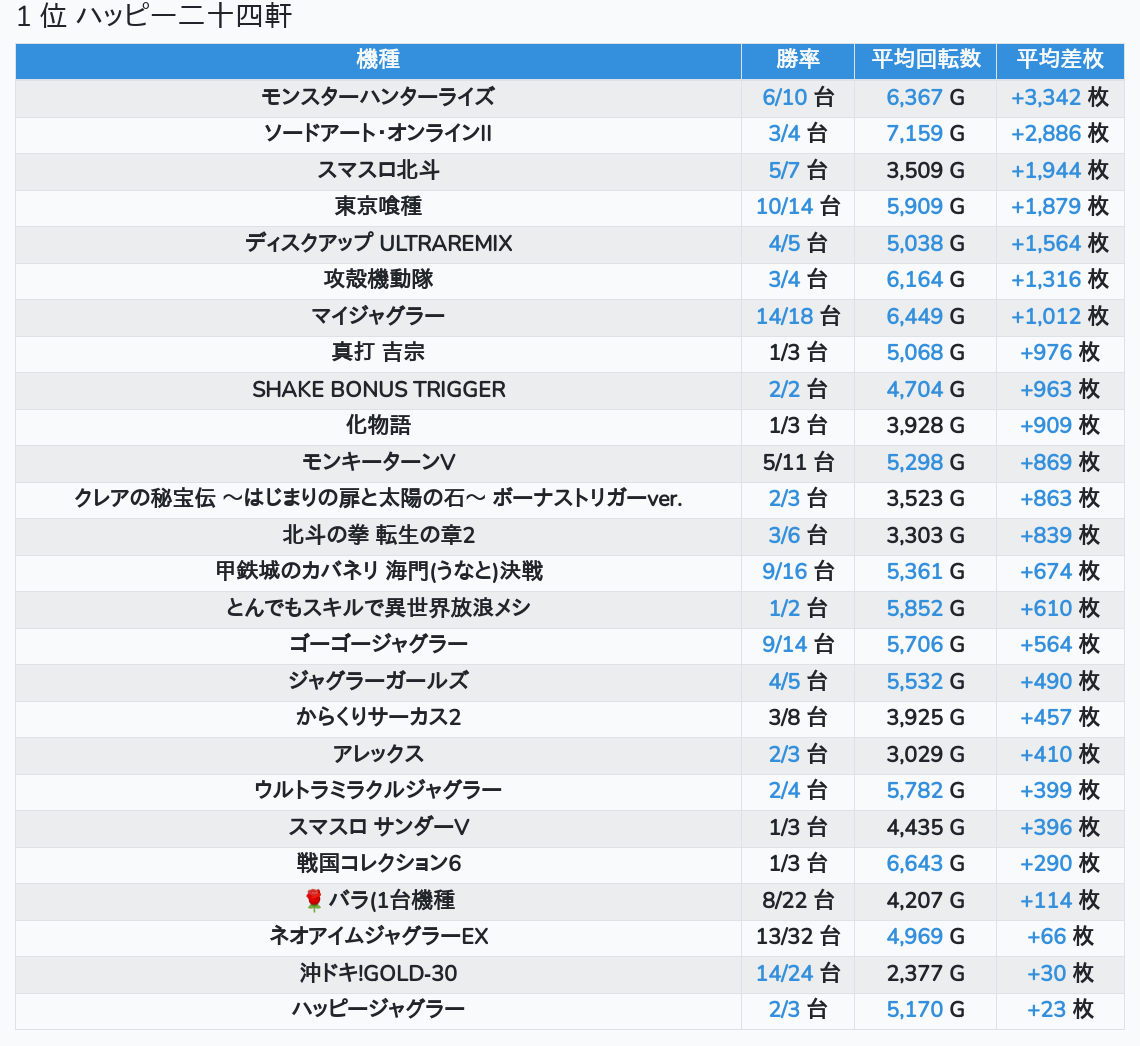This screenshot has width=1140, height=1046.
Task: Select the アレックス machine name
Action: click(x=378, y=754)
